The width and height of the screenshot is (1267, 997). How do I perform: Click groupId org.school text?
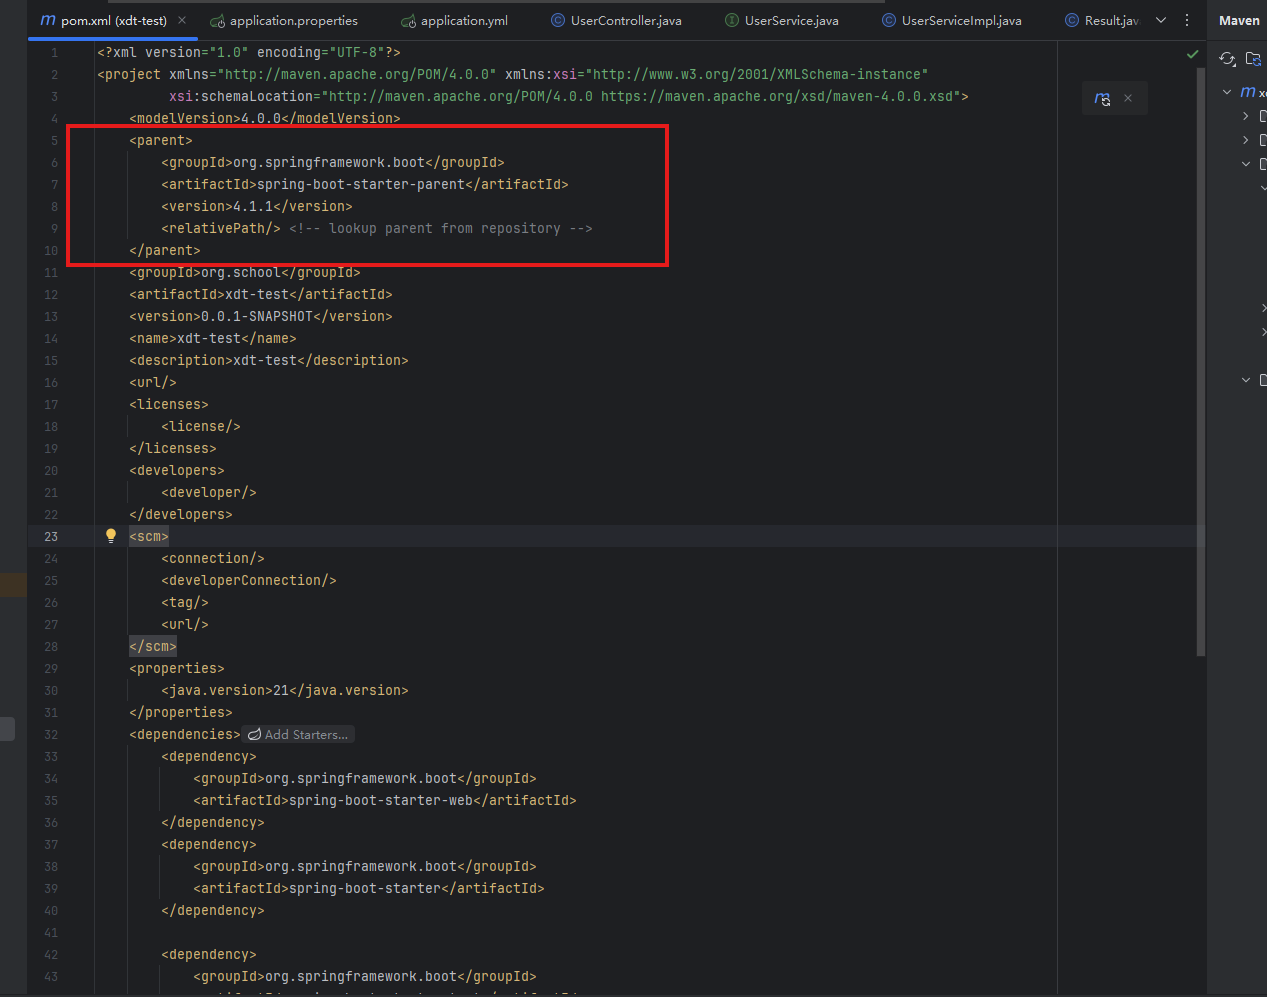coord(241,272)
